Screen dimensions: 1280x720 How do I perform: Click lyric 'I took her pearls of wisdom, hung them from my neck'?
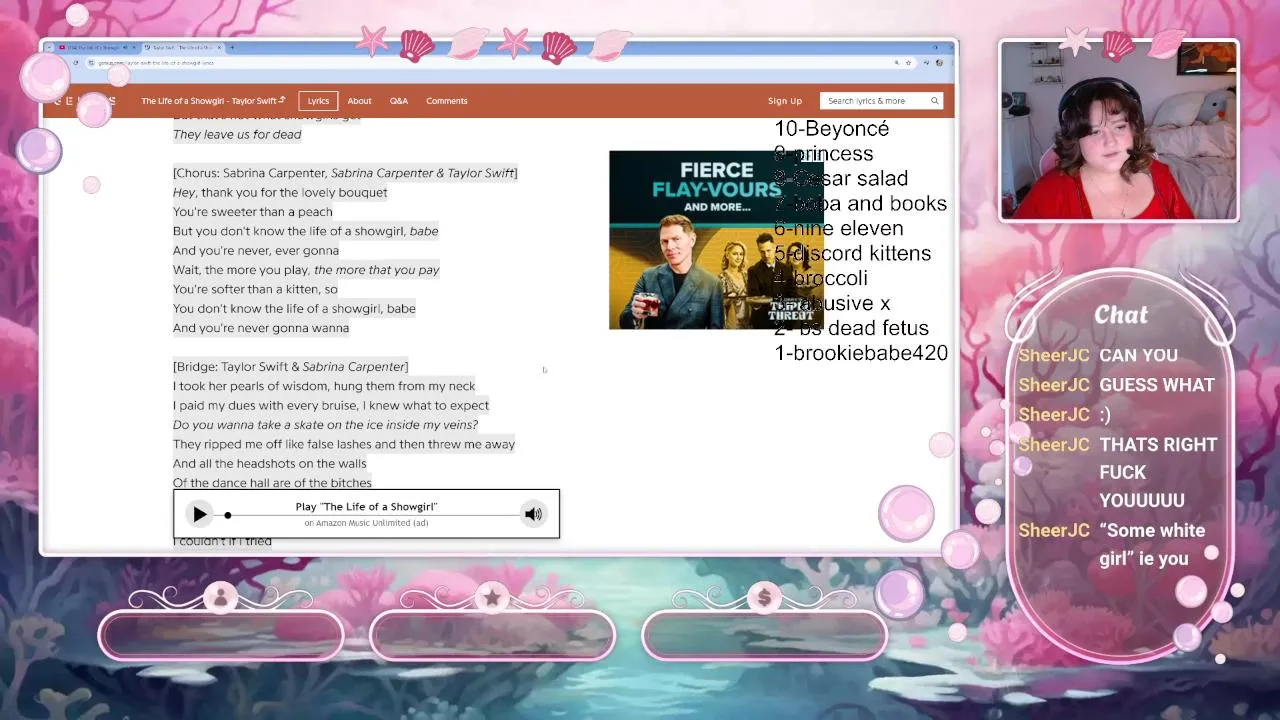click(324, 386)
